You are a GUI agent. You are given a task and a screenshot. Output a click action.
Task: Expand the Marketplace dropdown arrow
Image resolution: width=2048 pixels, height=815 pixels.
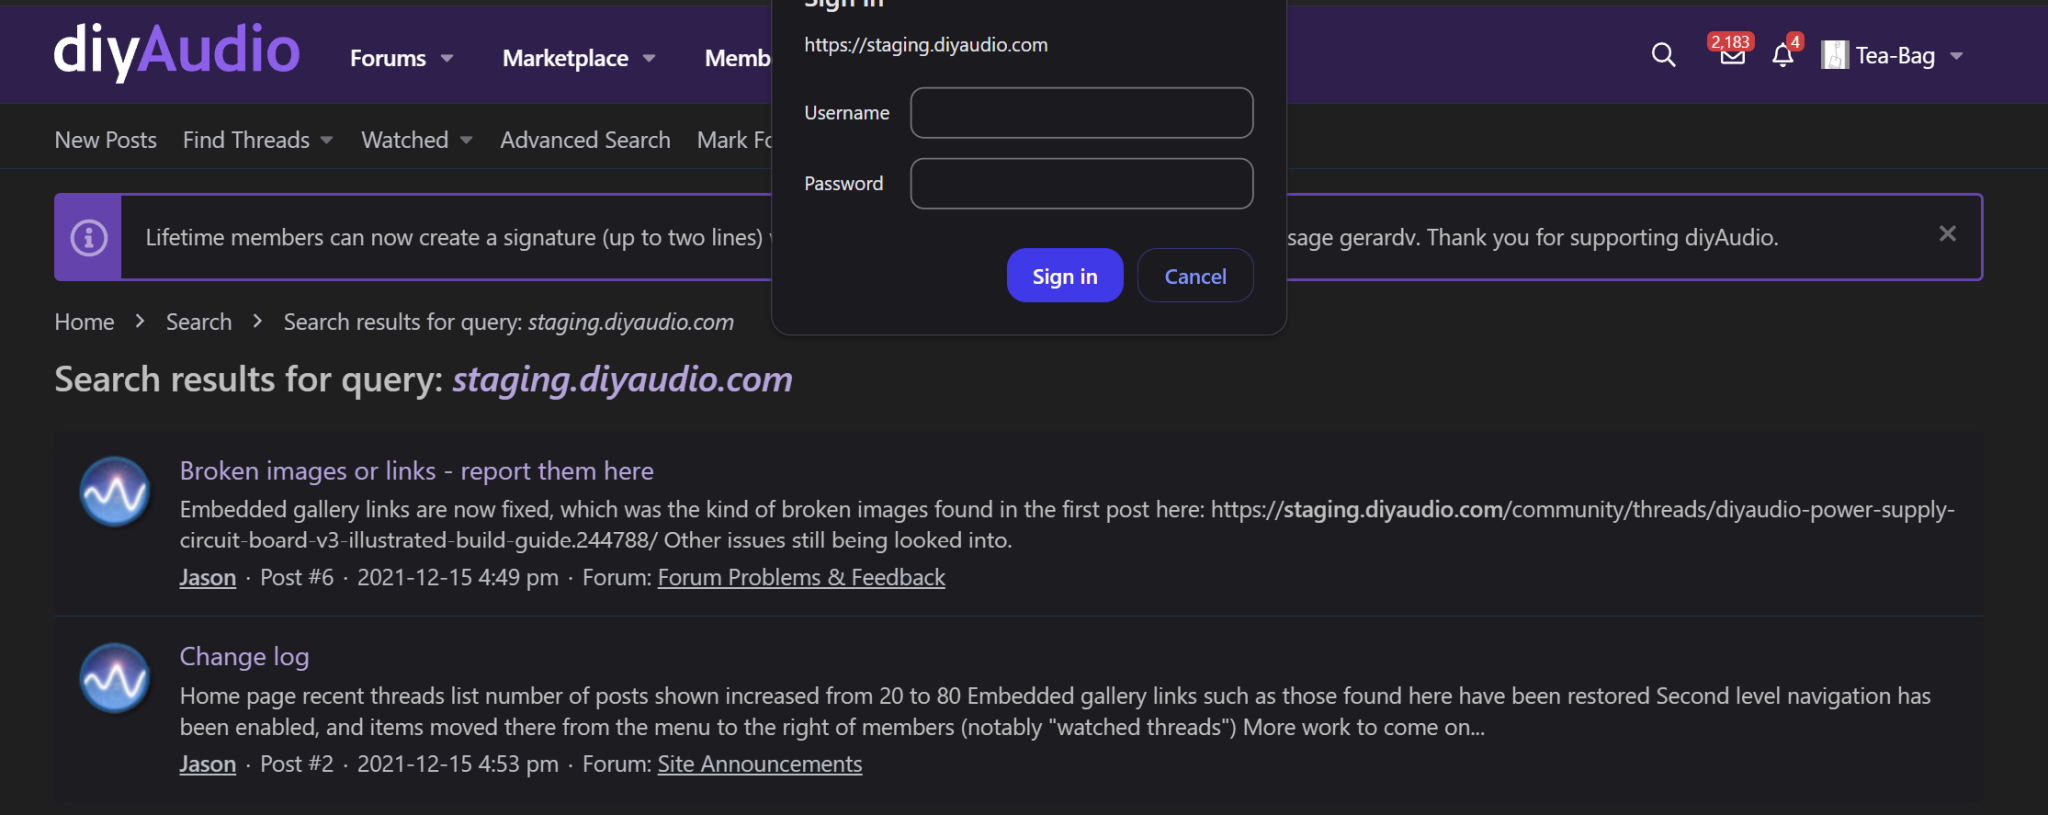[649, 59]
